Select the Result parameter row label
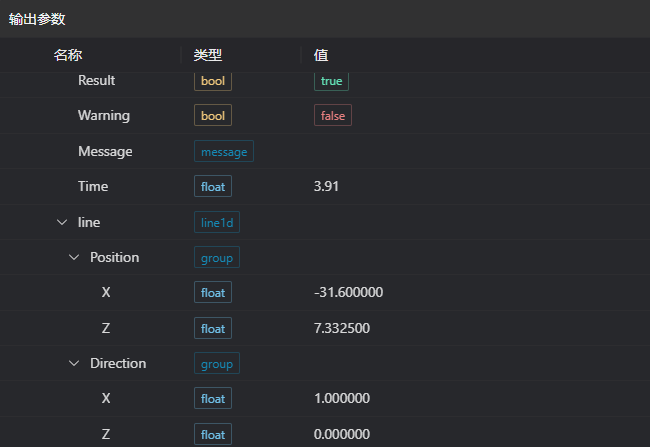 click(x=96, y=80)
